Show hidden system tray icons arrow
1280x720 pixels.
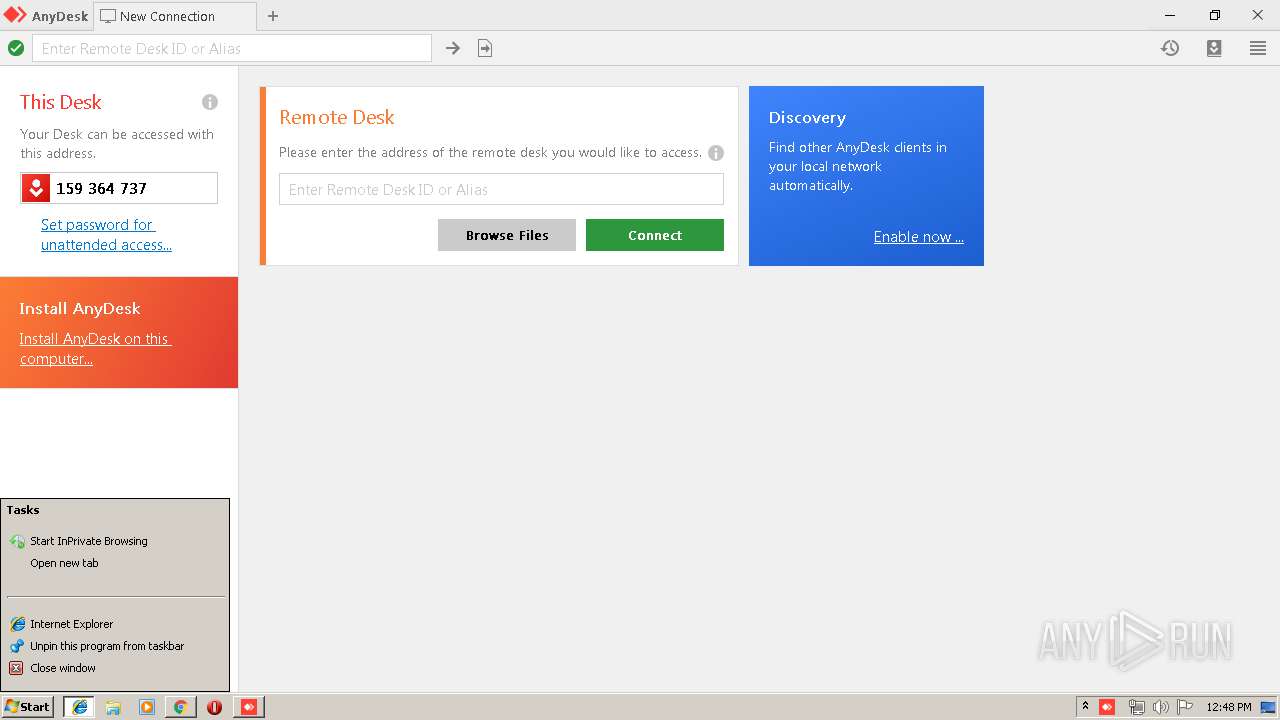coord(1085,707)
